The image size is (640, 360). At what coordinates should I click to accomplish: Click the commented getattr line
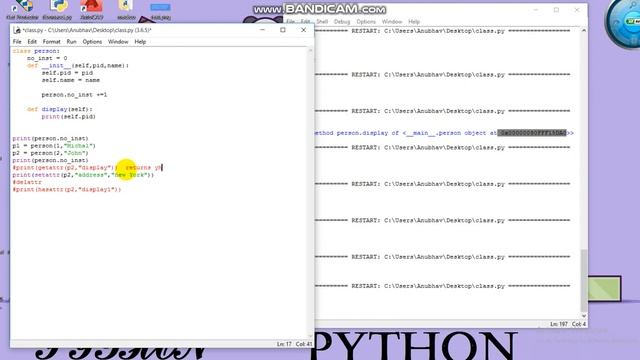(87, 168)
